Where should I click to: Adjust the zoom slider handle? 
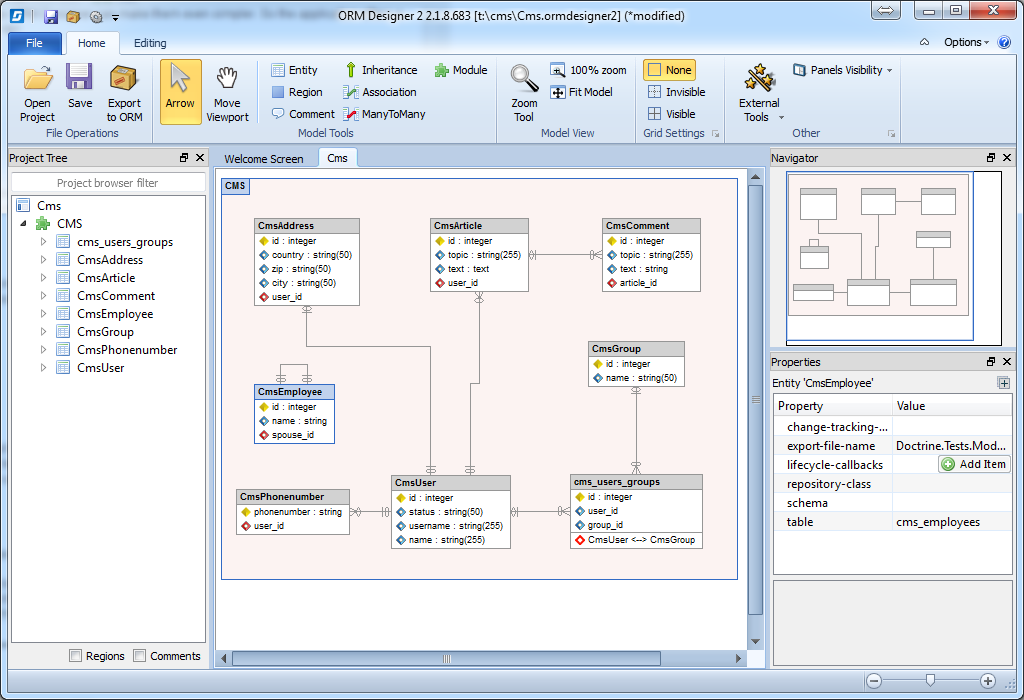click(931, 681)
